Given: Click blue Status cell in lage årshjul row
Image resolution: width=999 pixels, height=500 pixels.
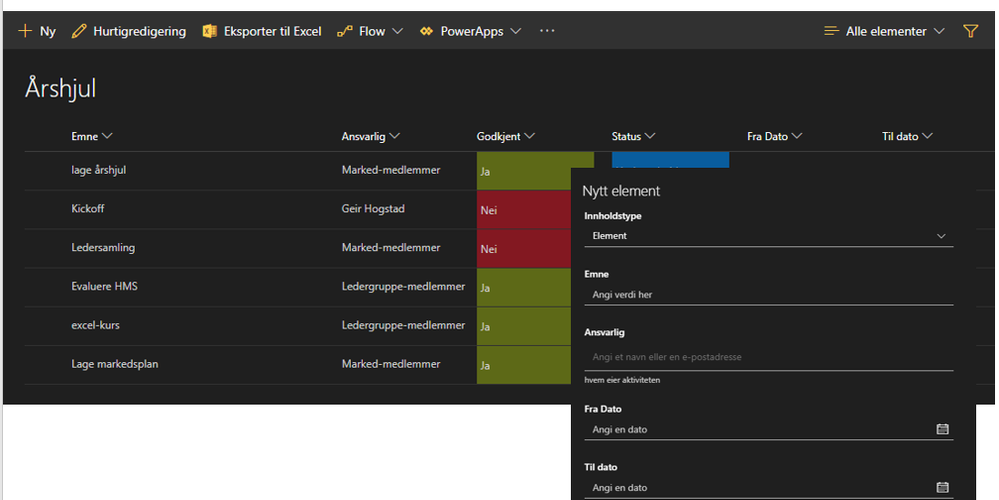Looking at the screenshot, I should [x=670, y=160].
